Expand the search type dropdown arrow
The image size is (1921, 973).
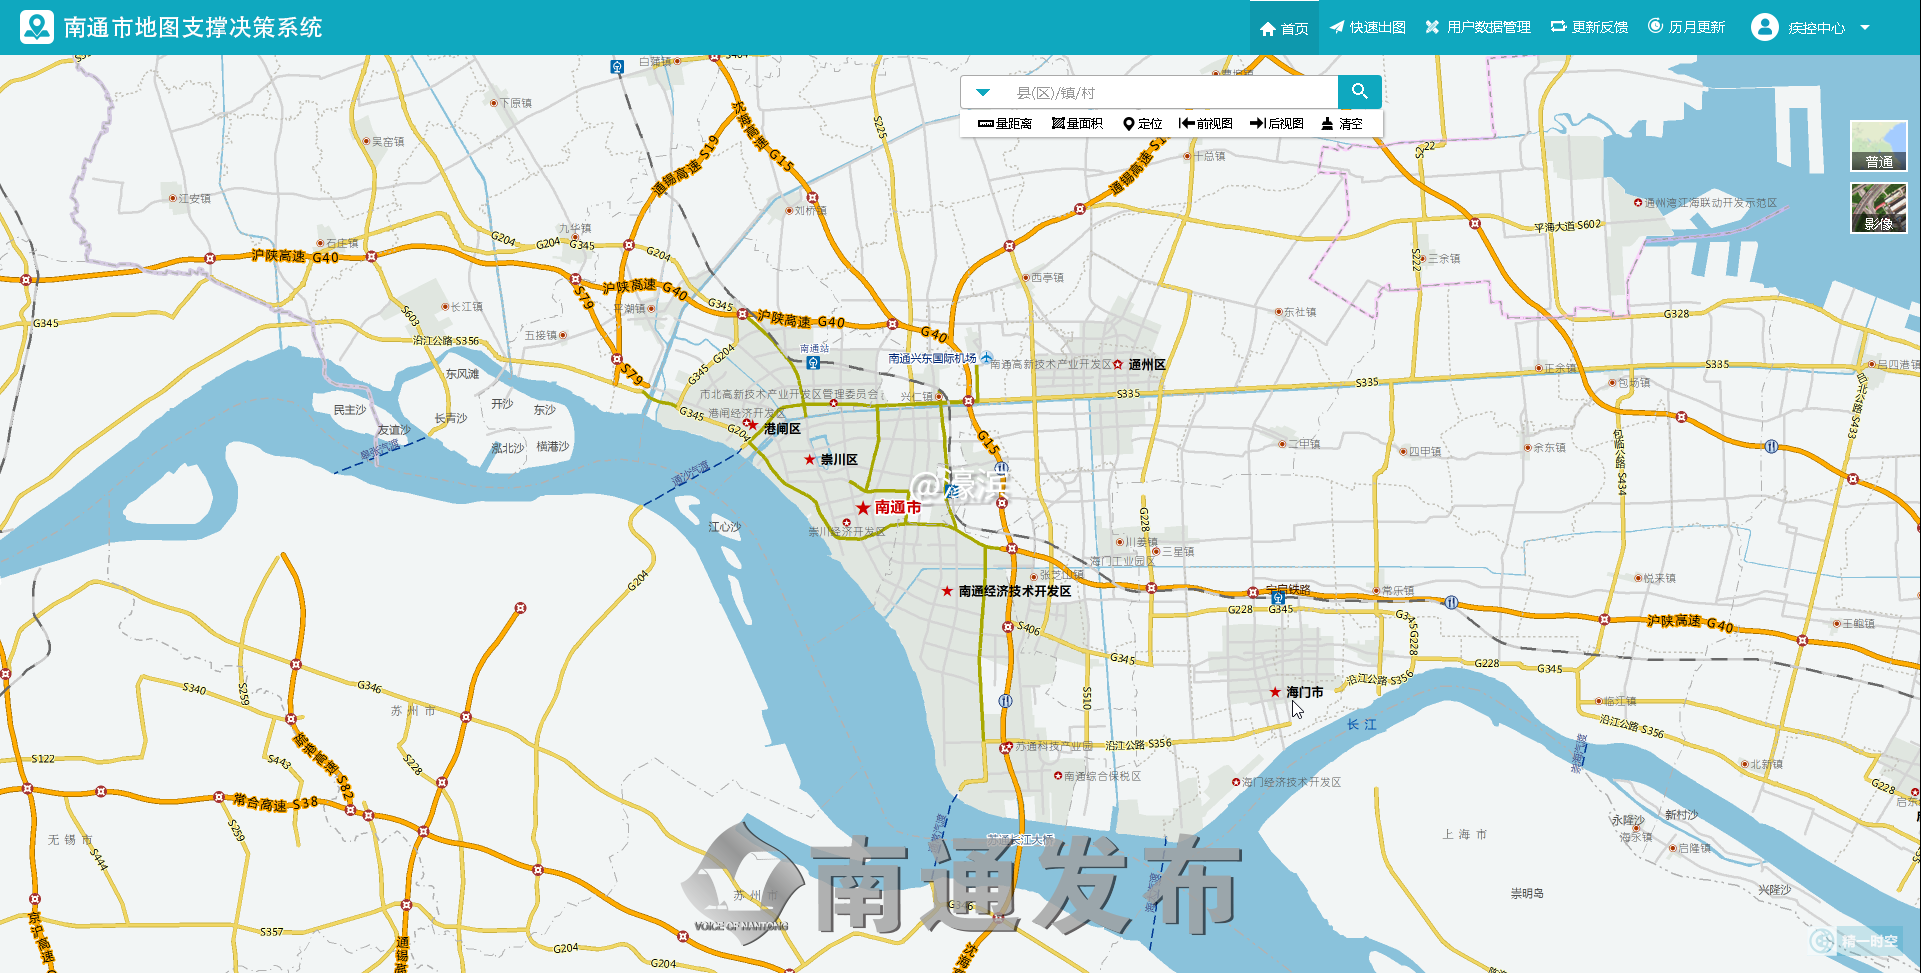point(983,93)
